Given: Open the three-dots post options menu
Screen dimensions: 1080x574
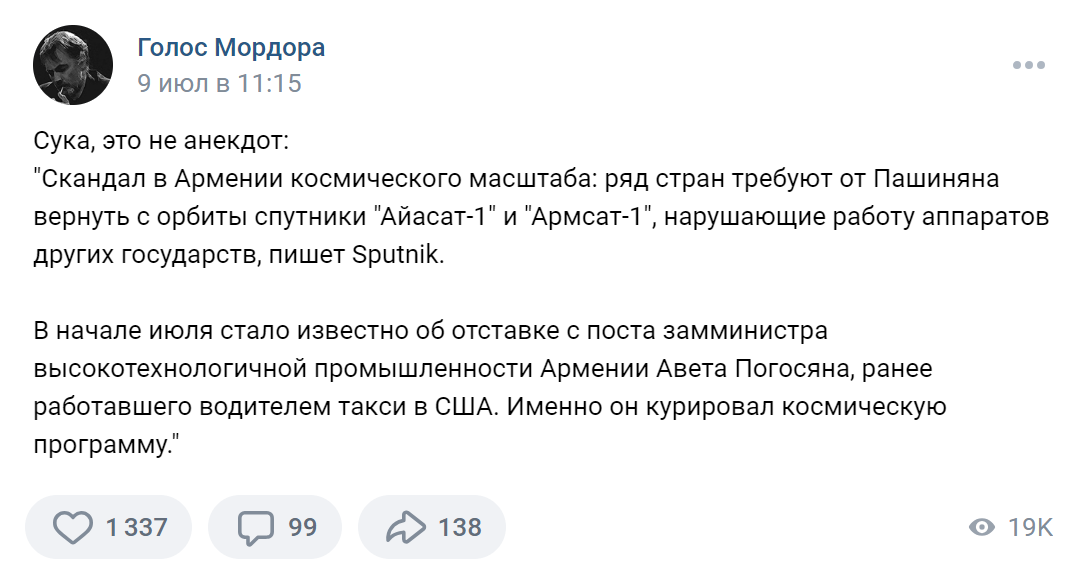Looking at the screenshot, I should click(1028, 66).
